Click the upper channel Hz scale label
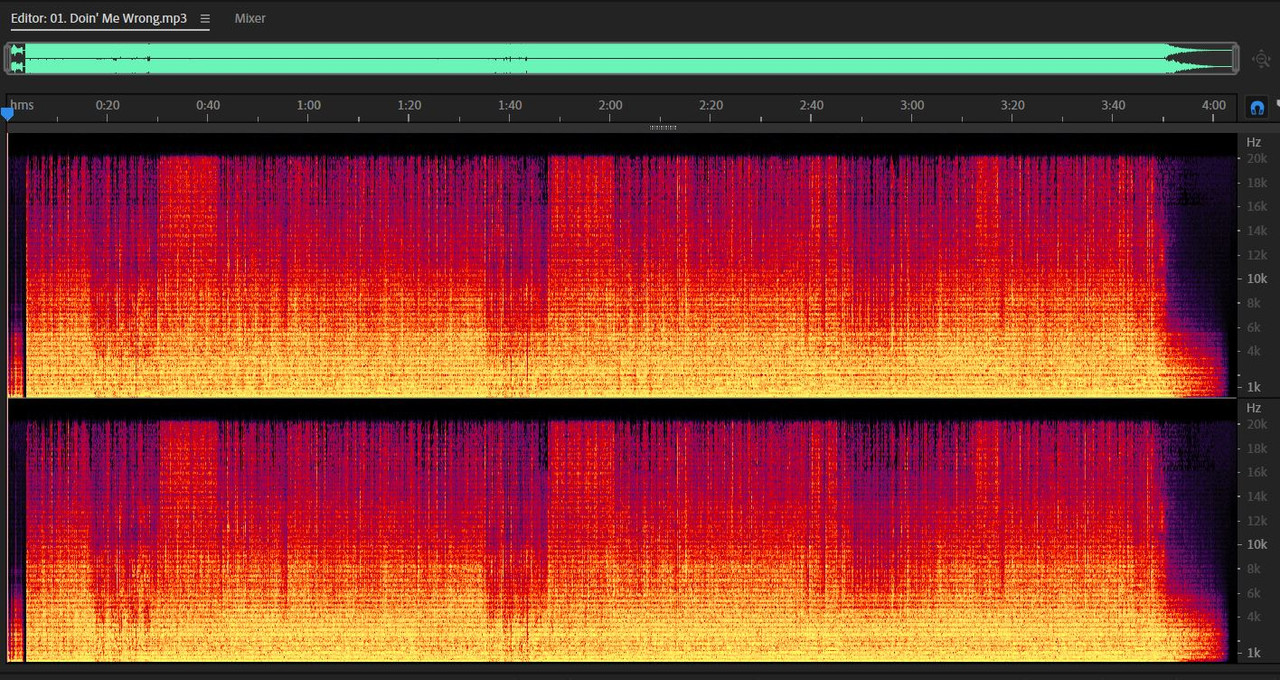The image size is (1280, 680). click(x=1253, y=142)
